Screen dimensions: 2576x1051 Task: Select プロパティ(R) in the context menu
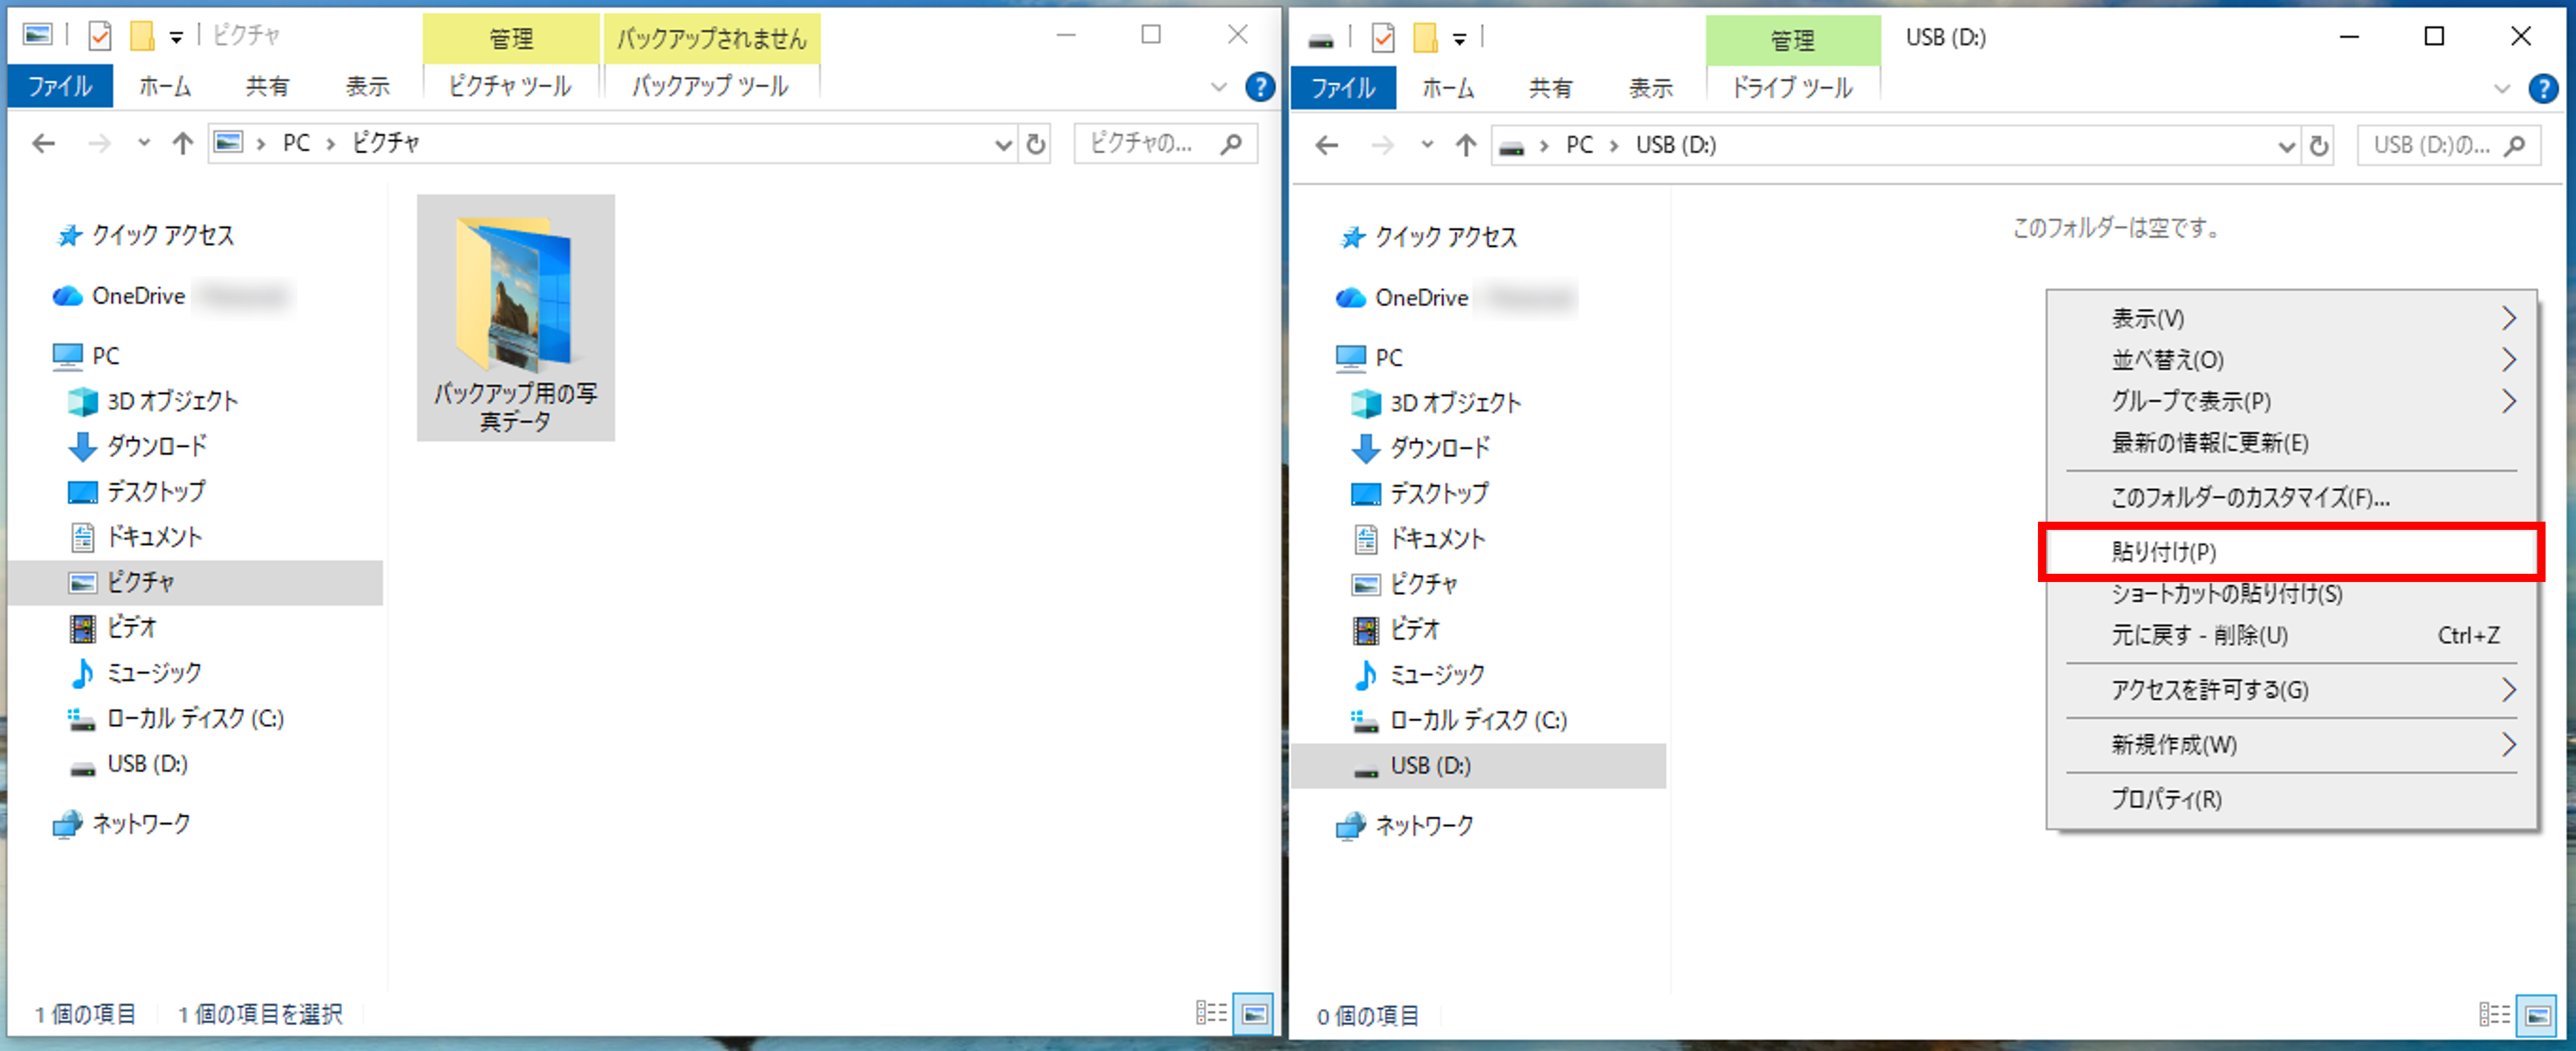click(2166, 799)
